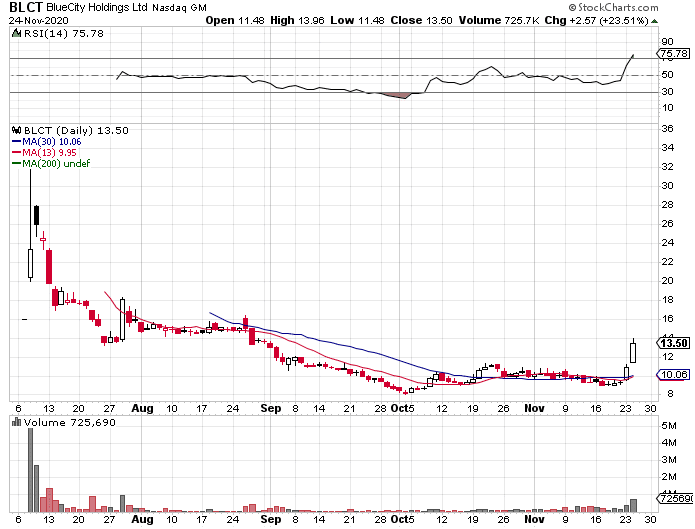Click the green up-arrow beside the change percentage
Image resolution: width=695 pixels, height=529 pixels.
coord(655,21)
